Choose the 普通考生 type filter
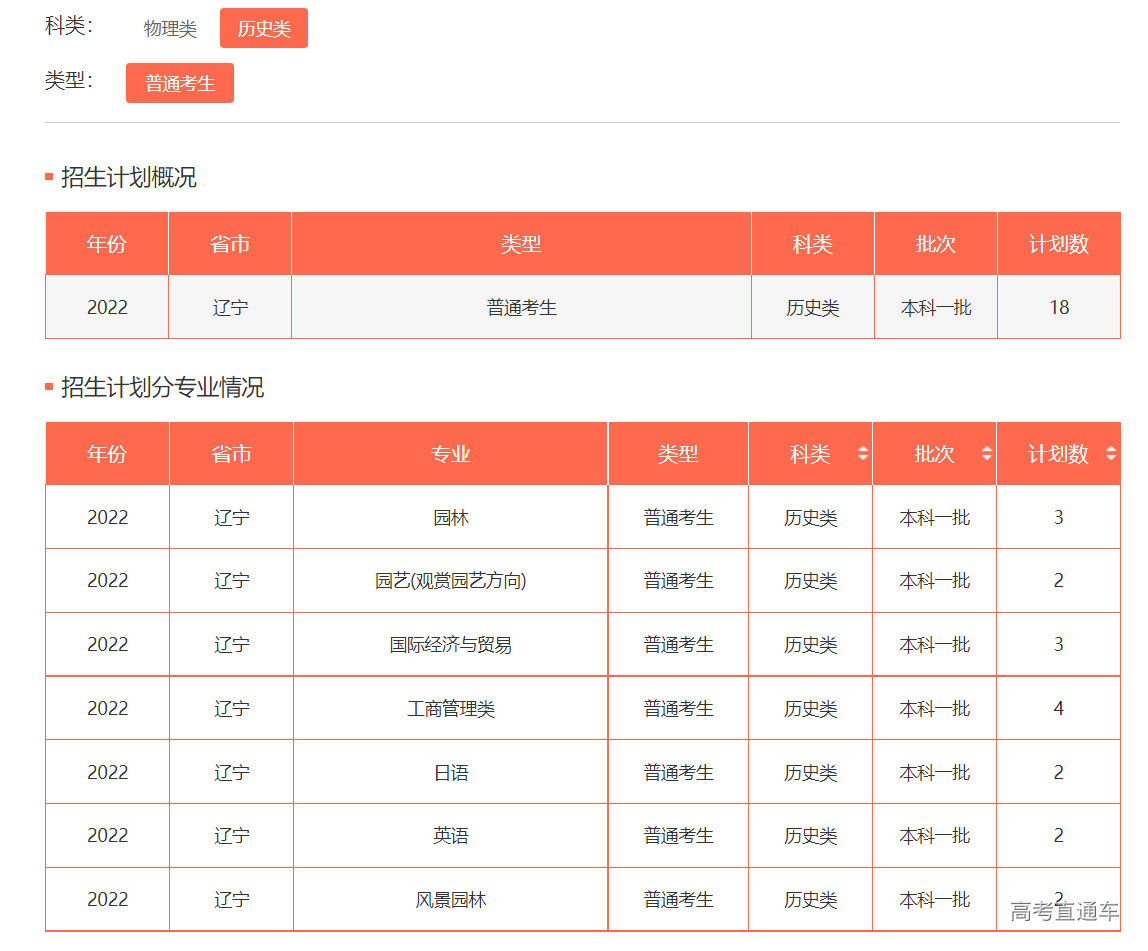This screenshot has width=1148, height=951. click(180, 84)
